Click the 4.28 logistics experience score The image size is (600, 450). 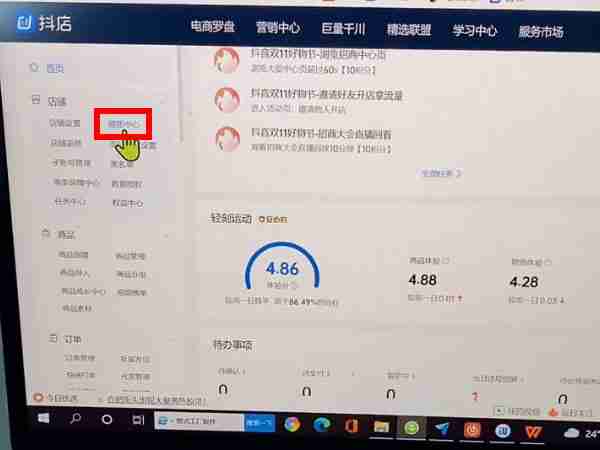[x=524, y=282]
